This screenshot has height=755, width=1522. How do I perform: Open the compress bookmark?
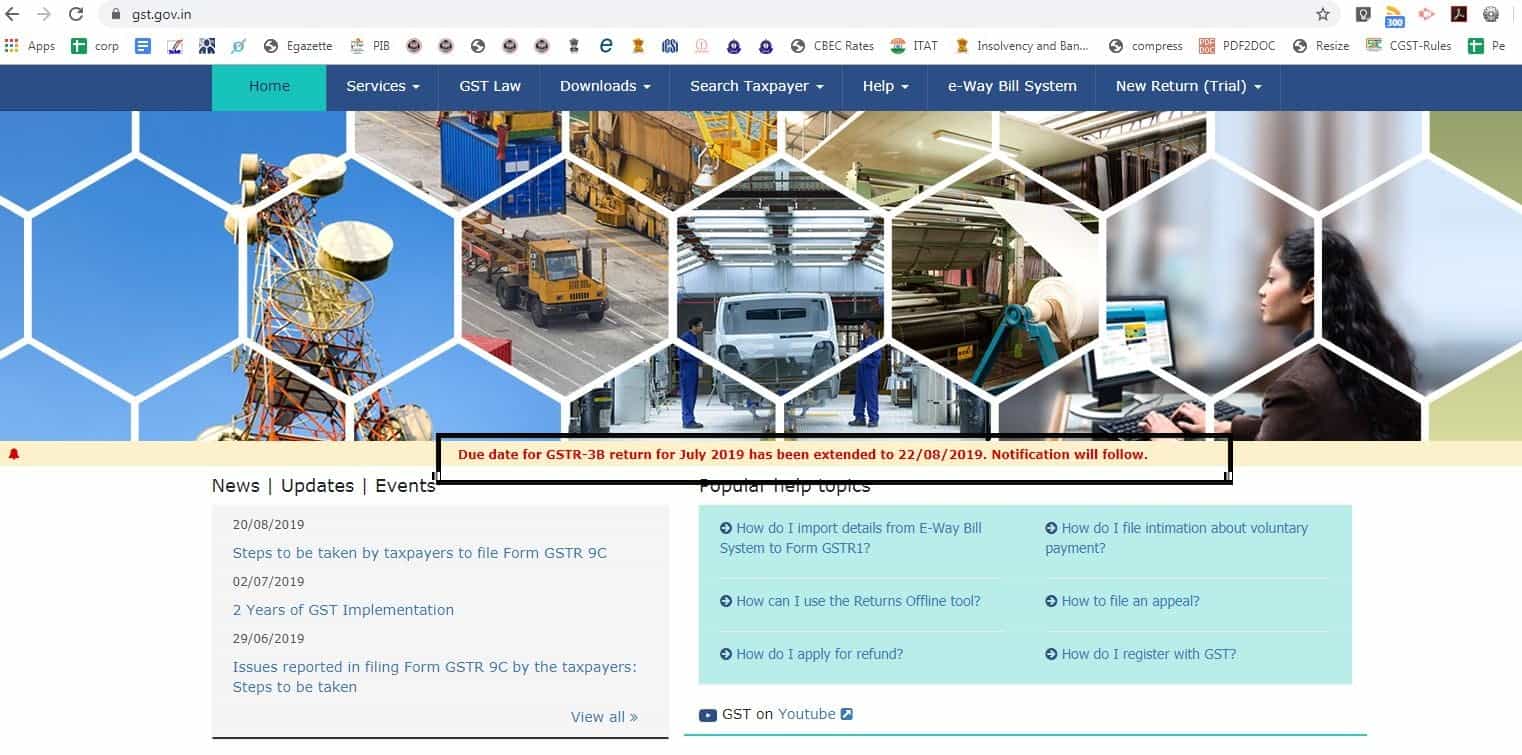[x=1146, y=46]
